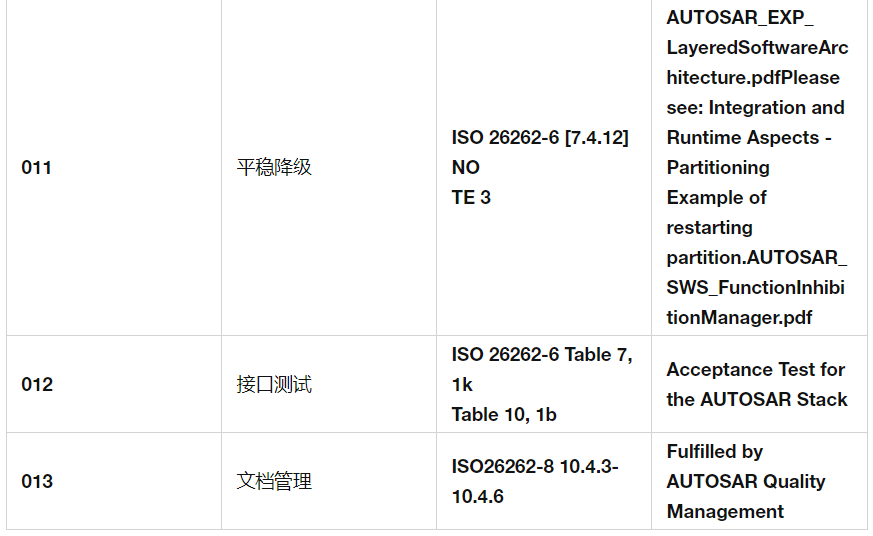Click the AUTOSAR_EXP_LayeredSoftwareArchitecture.pdf file name

(756, 47)
